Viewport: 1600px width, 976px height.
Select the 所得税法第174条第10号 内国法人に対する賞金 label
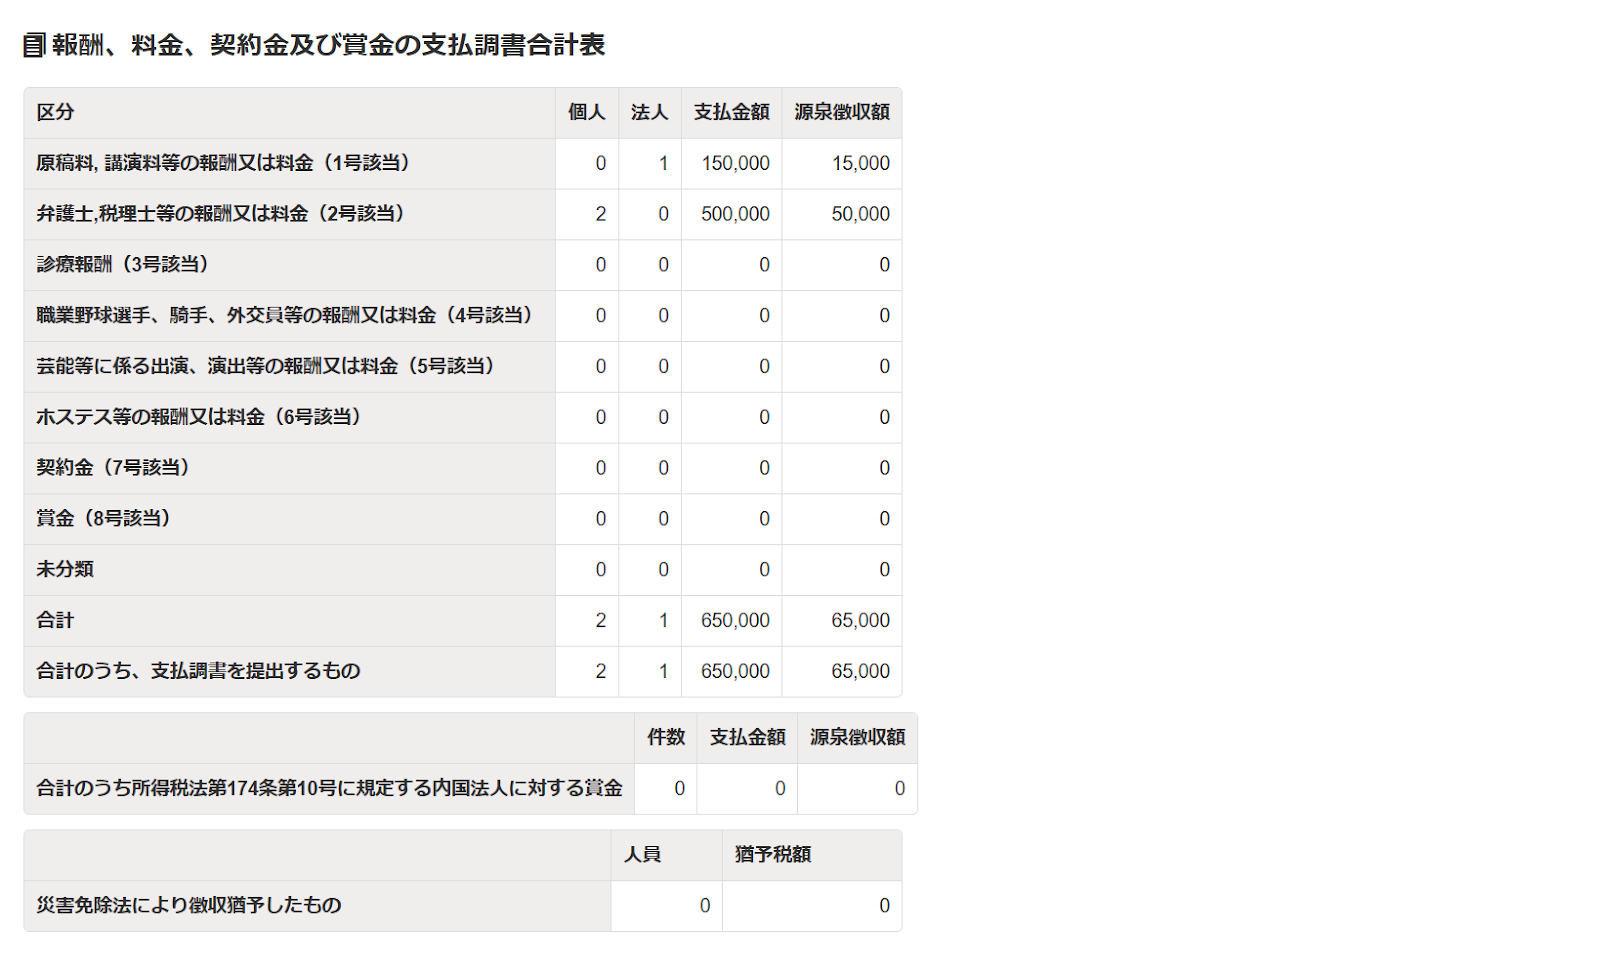pyautogui.click(x=329, y=789)
